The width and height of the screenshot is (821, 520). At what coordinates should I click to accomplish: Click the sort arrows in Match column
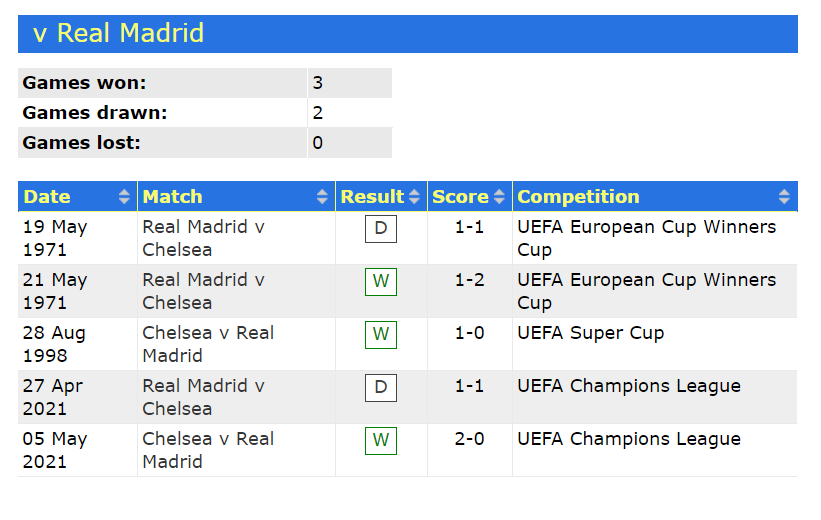coord(322,197)
